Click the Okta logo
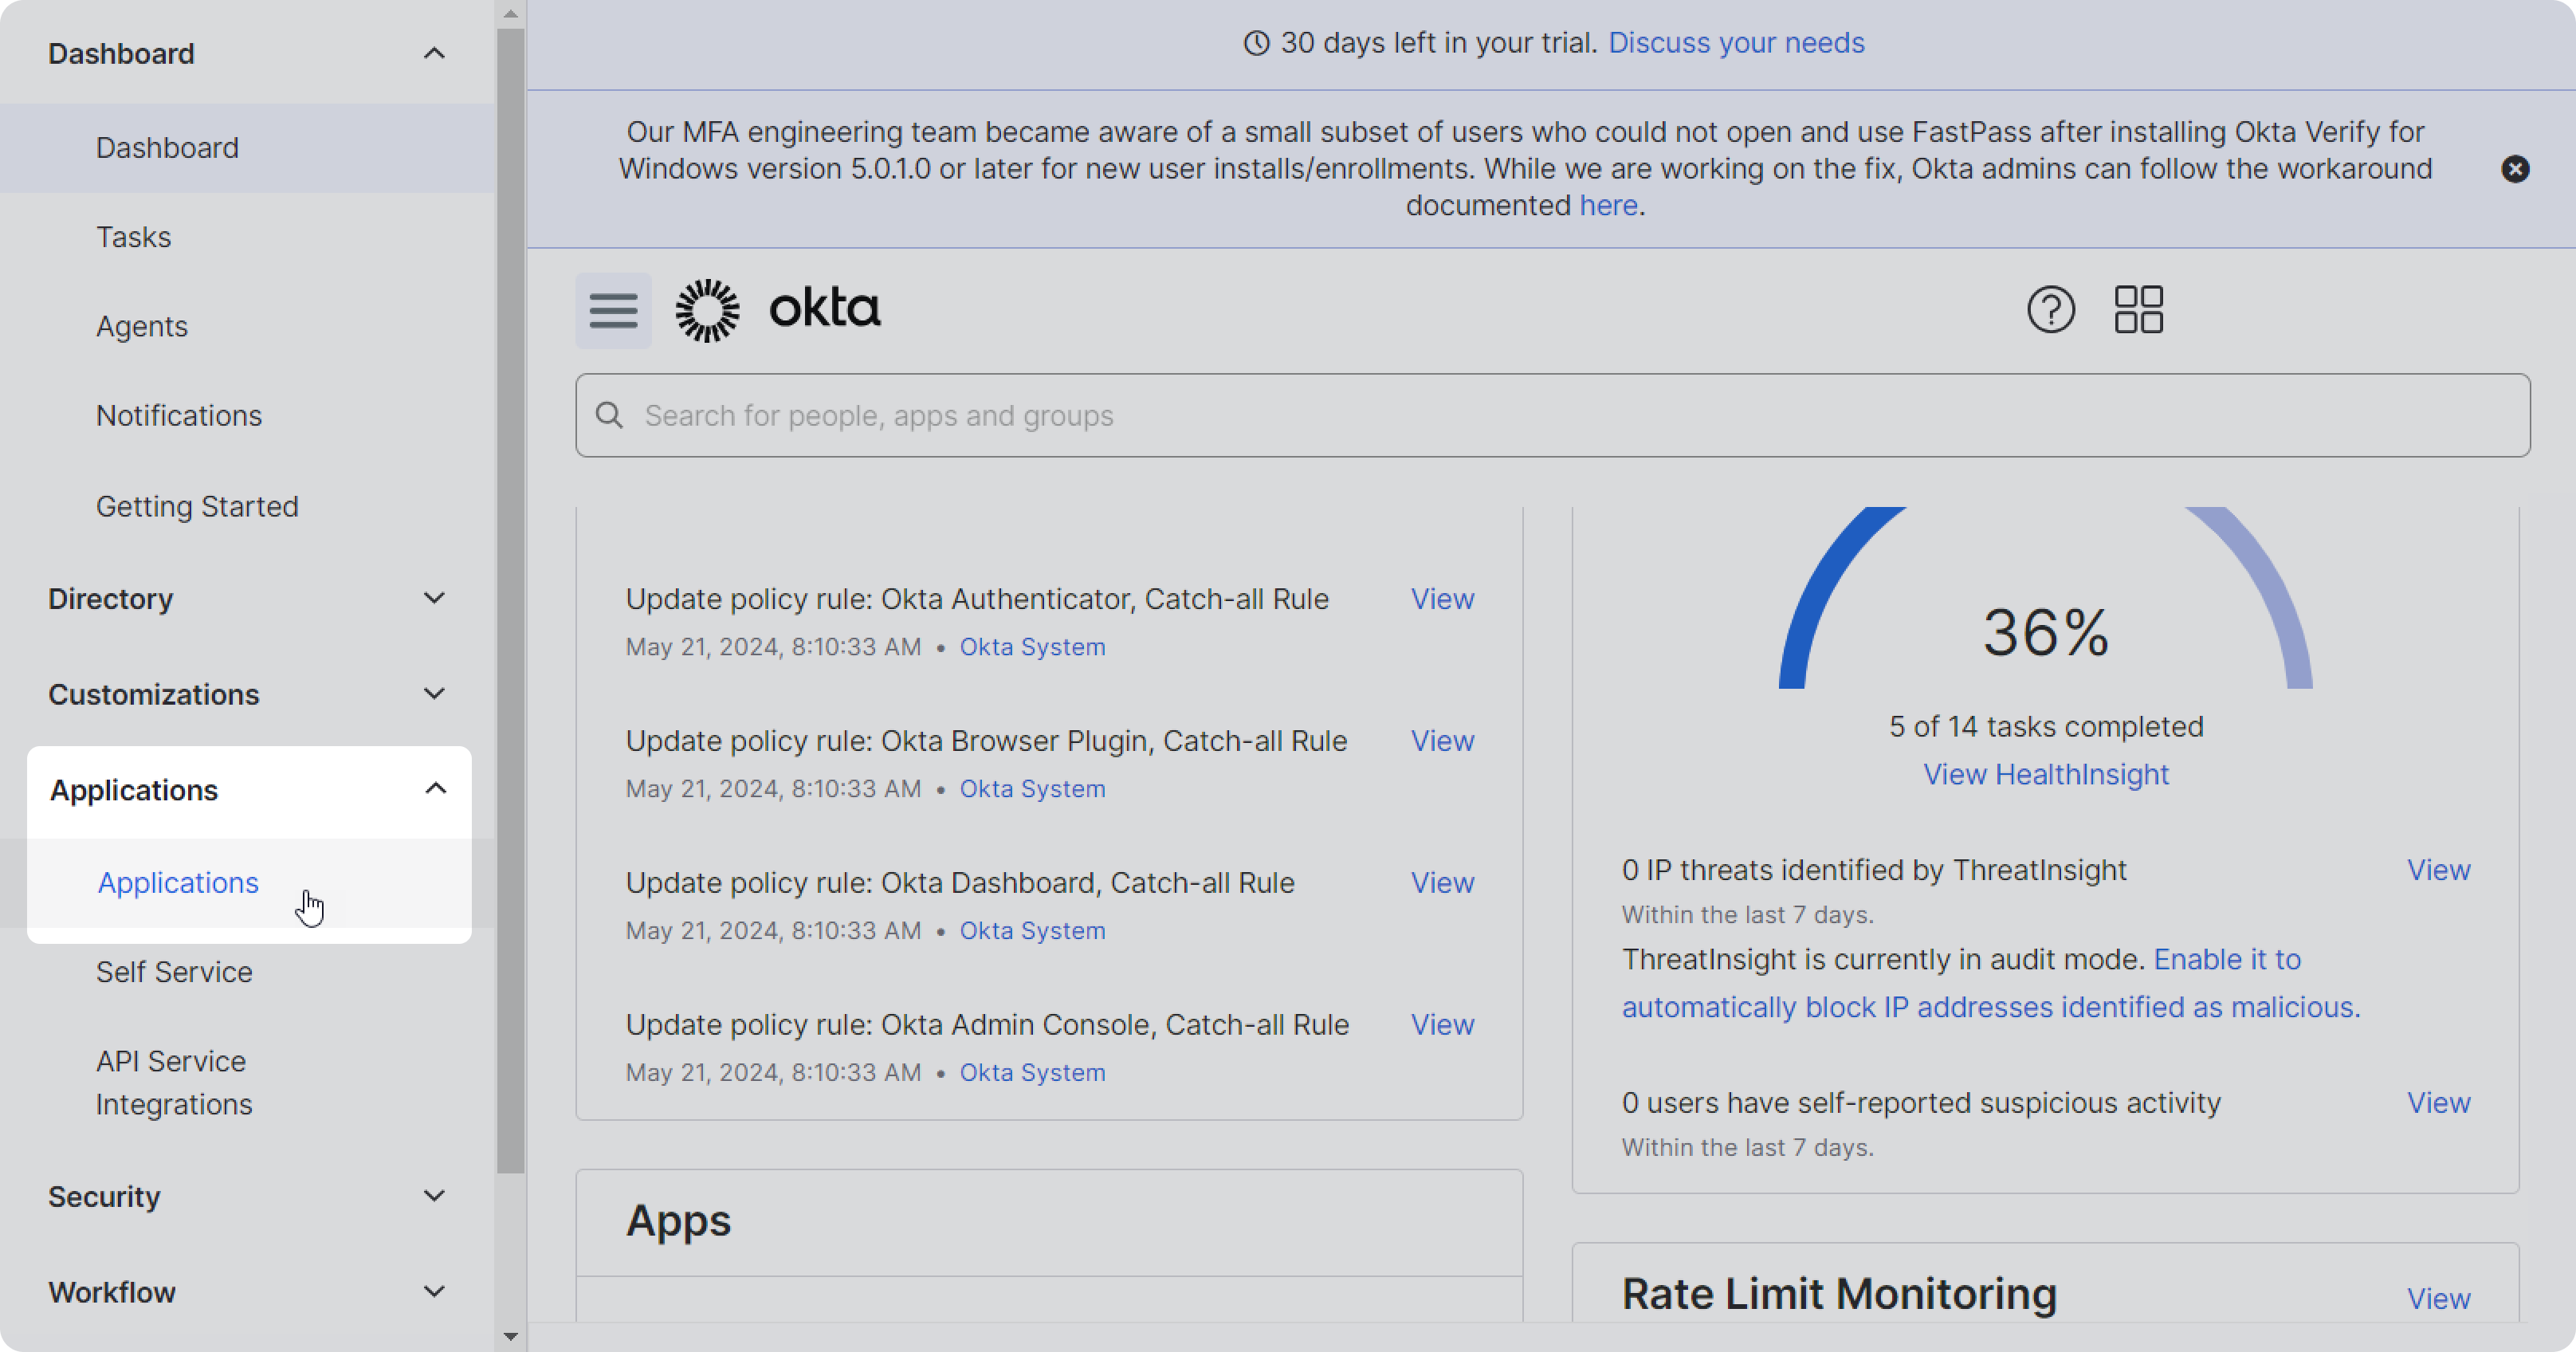The width and height of the screenshot is (2576, 1352). pos(778,310)
